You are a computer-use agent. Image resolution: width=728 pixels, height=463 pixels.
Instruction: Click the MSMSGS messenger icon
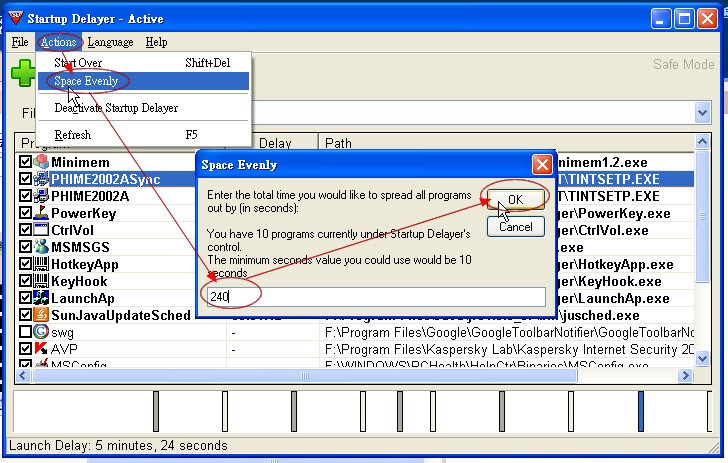tap(41, 247)
